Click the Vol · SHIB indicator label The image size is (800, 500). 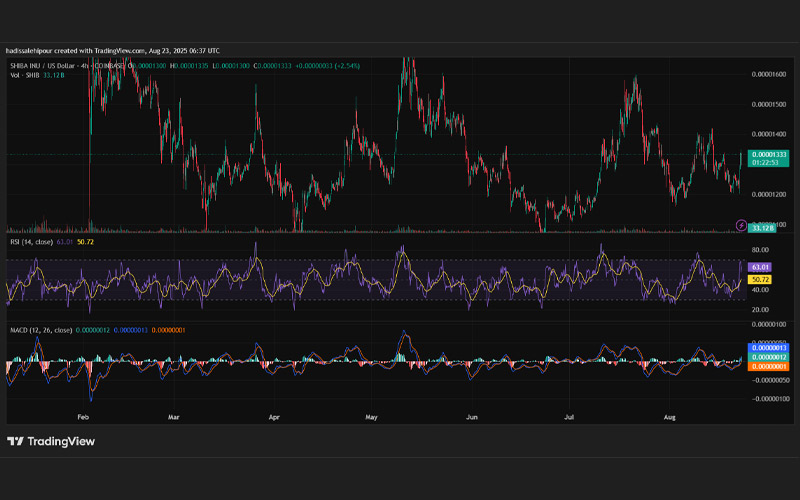coord(24,75)
